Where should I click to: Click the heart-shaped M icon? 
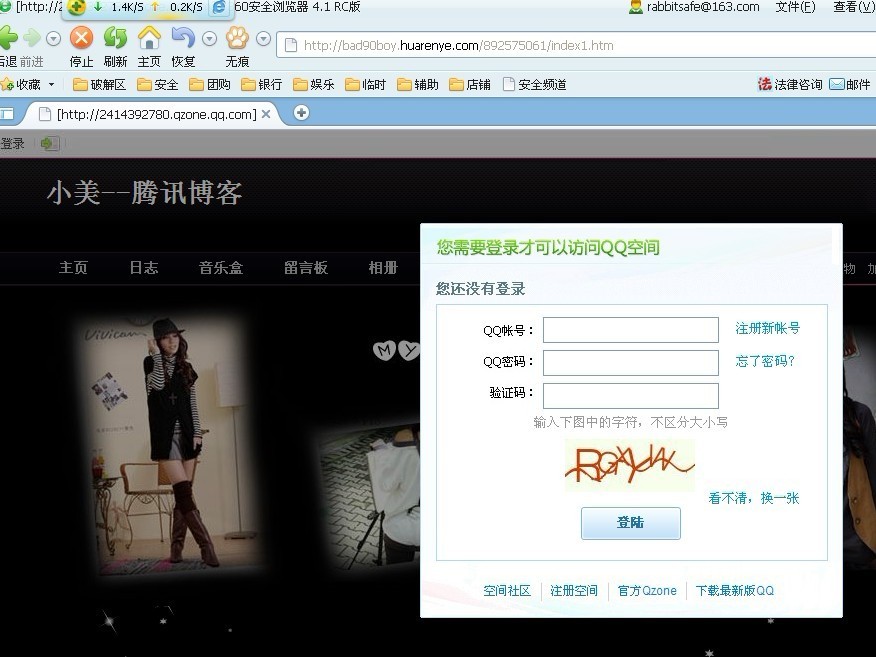384,350
